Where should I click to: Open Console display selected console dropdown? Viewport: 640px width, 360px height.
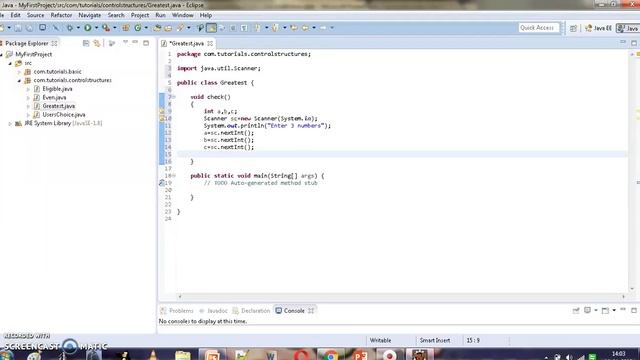pos(596,311)
